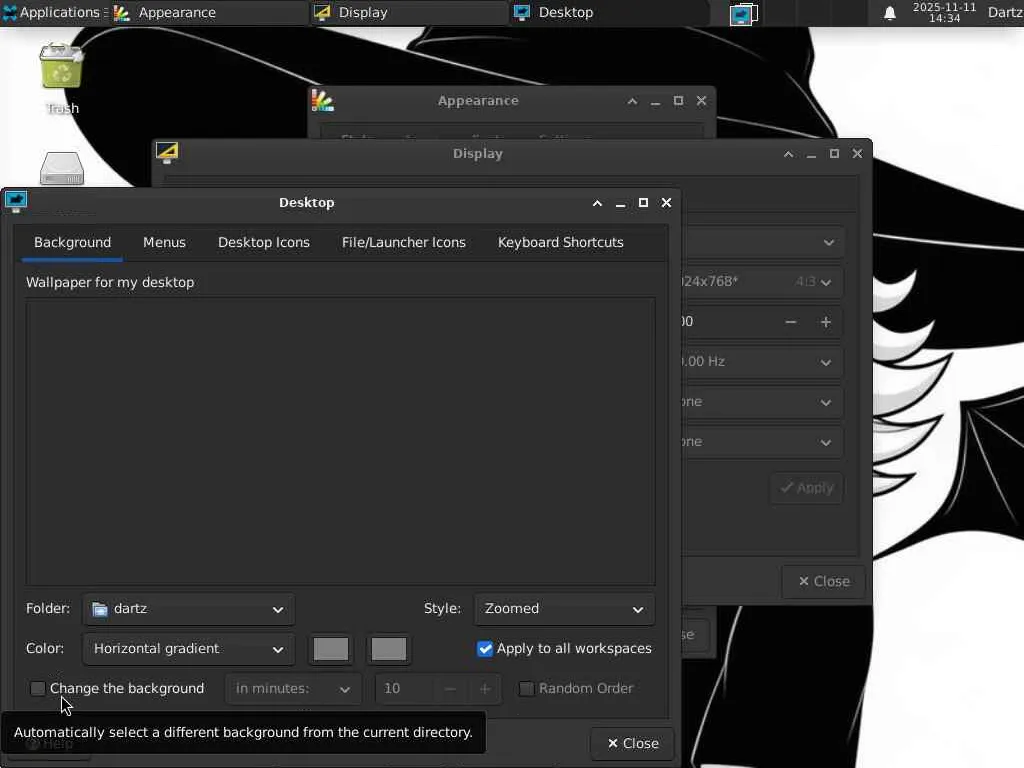Minimize the Appearance window
Screen dimensions: 1024x768
tap(655, 101)
